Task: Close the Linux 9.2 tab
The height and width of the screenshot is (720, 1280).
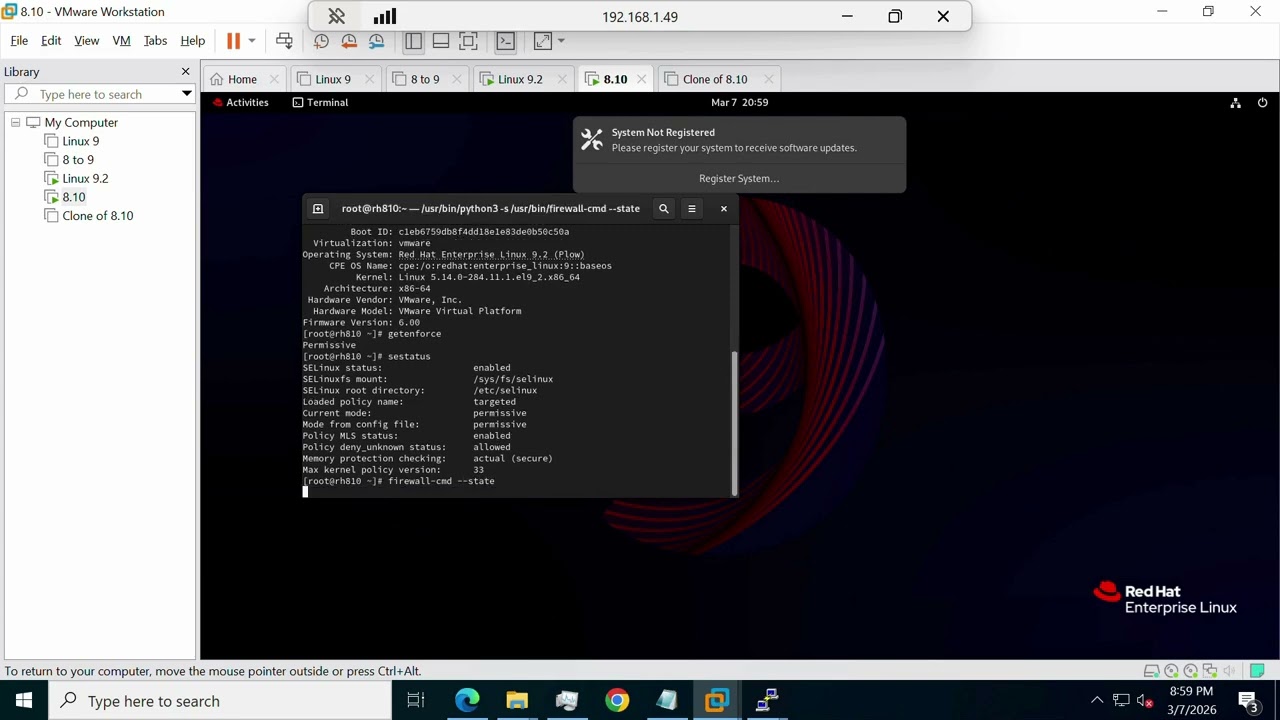Action: click(x=562, y=79)
